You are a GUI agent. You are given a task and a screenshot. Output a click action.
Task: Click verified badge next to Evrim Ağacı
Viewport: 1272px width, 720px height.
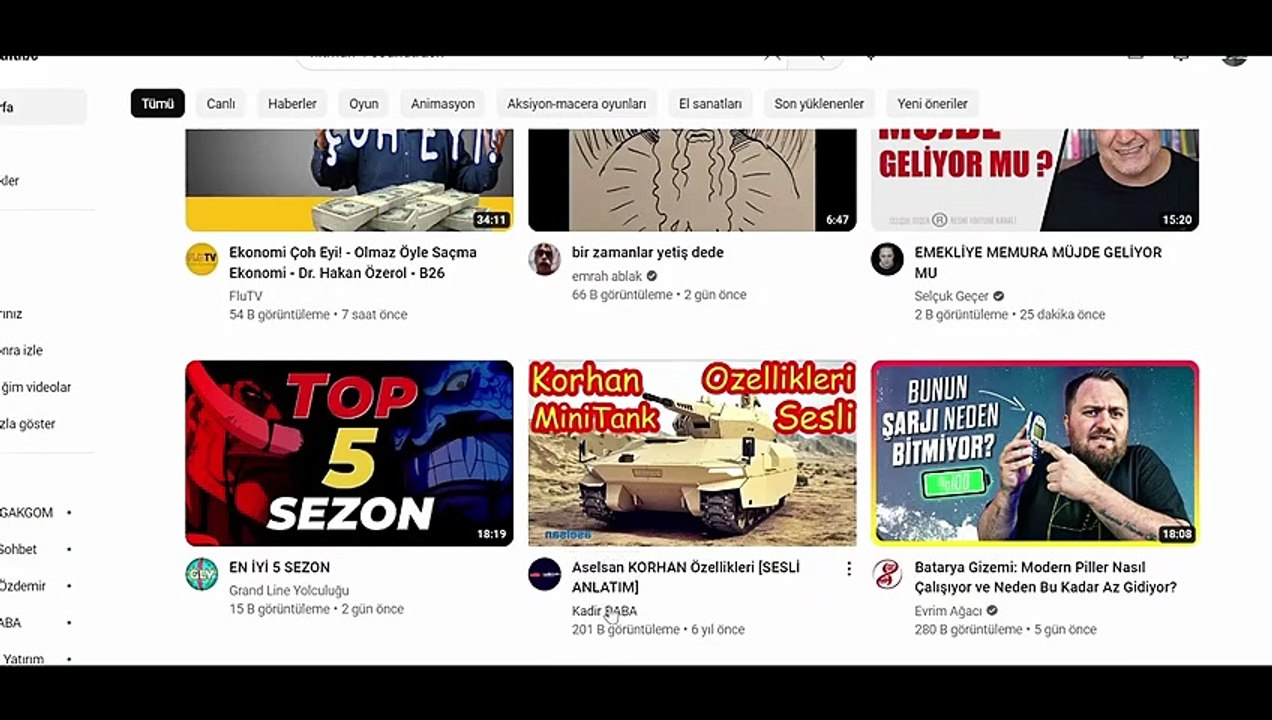coord(992,611)
